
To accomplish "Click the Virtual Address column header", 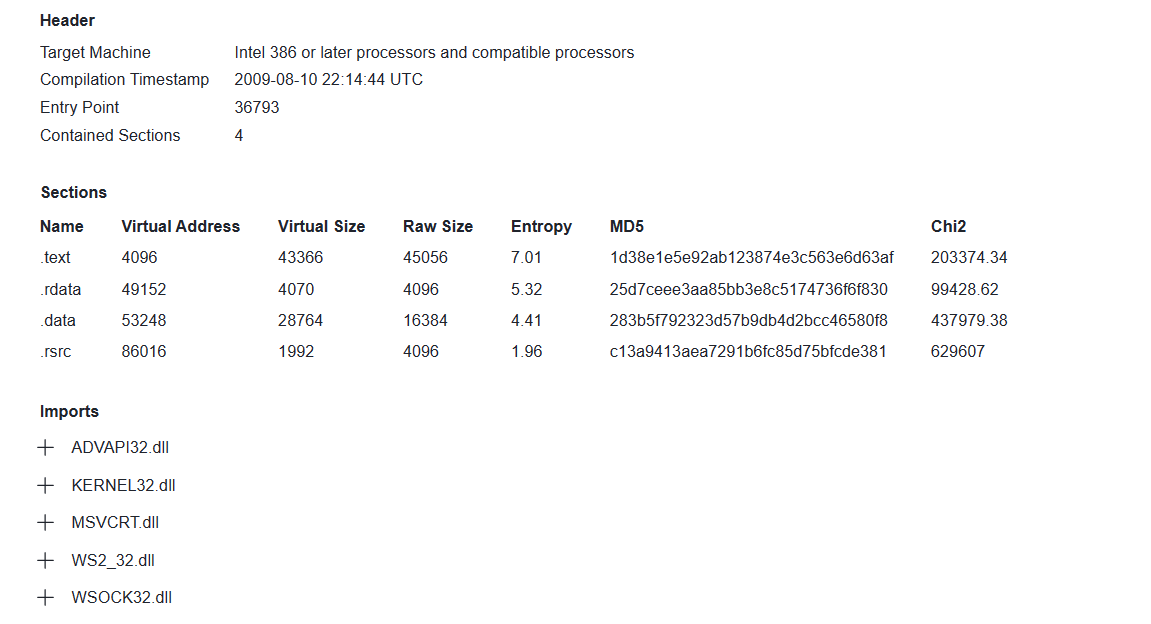I will coord(180,226).
